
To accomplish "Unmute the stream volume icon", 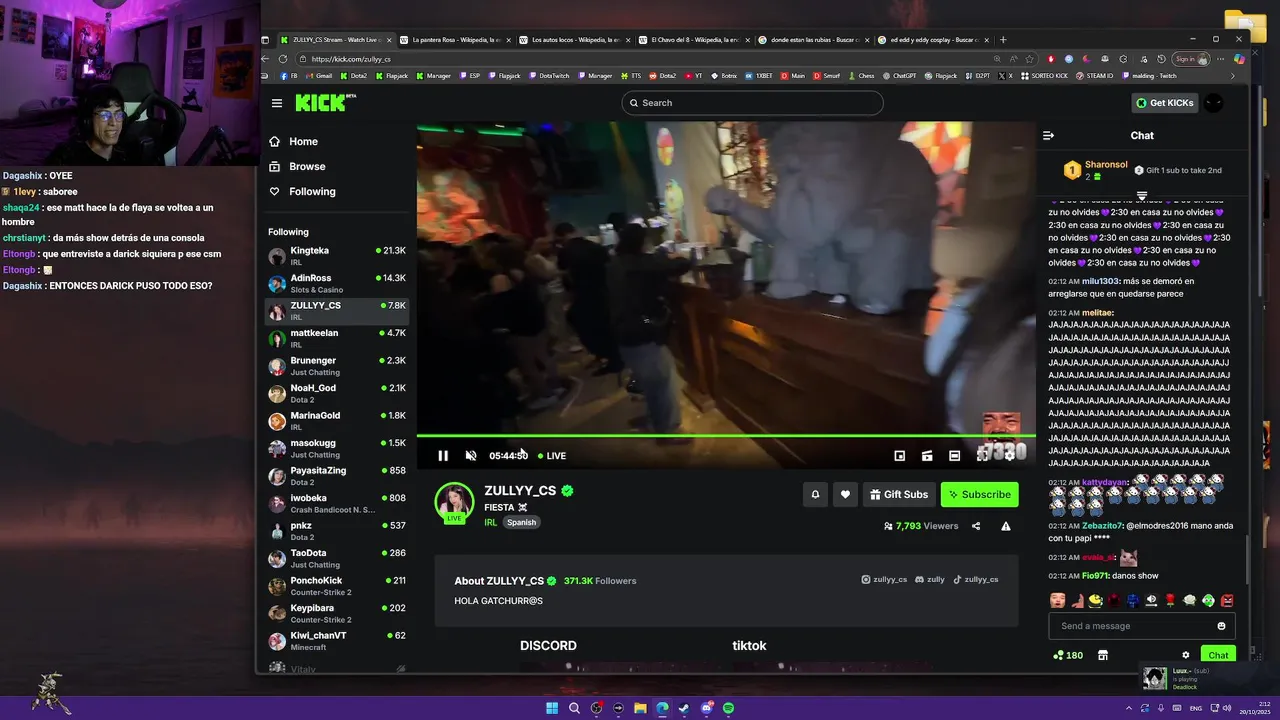I will (x=471, y=456).
